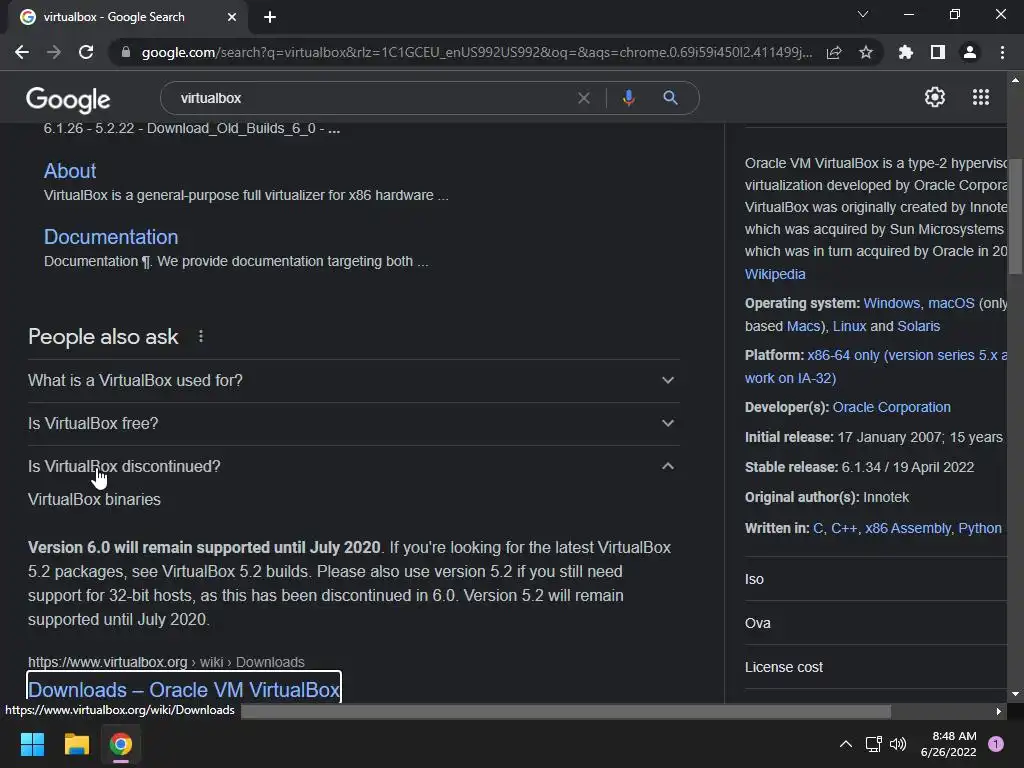Click the horizontal scrollbar right arrow
This screenshot has height=768, width=1024.
click(999, 712)
